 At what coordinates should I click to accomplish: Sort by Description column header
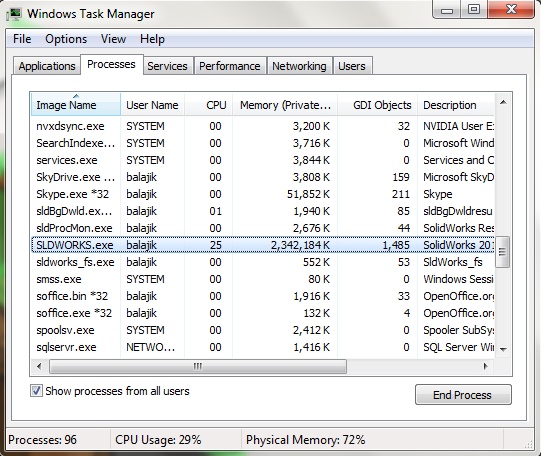[x=456, y=105]
